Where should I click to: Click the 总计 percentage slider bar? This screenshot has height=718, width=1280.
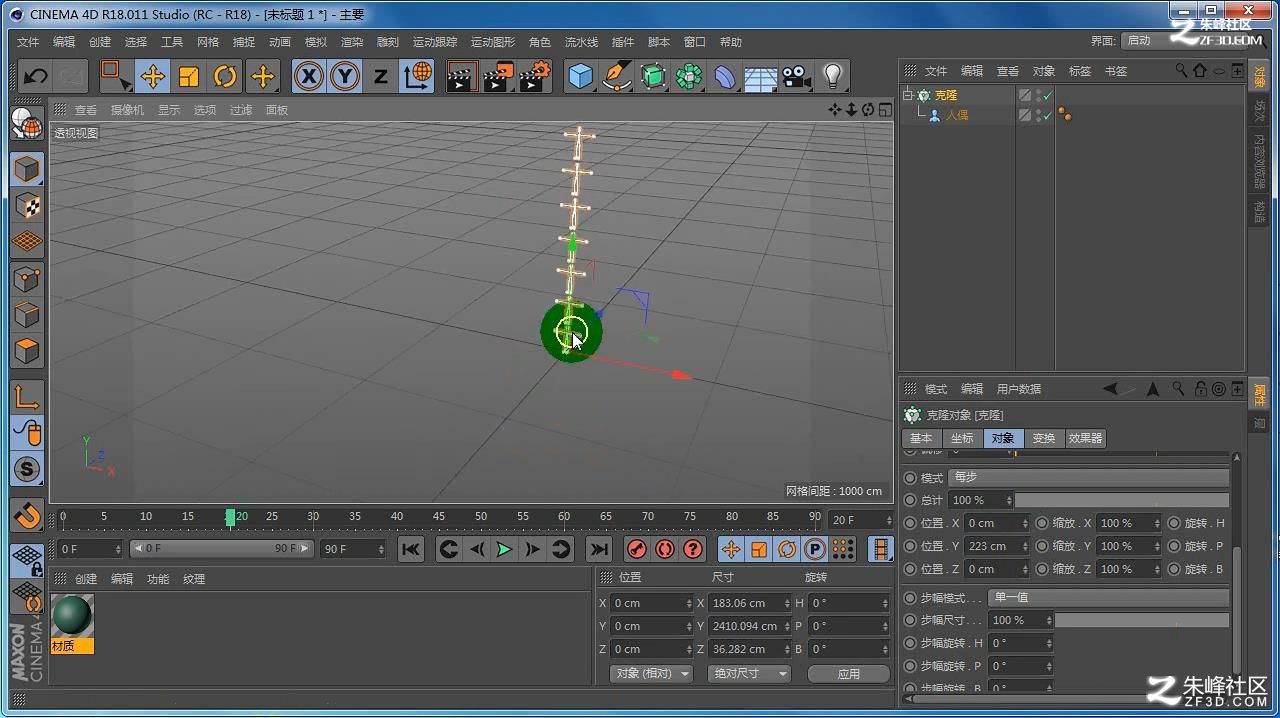1122,500
